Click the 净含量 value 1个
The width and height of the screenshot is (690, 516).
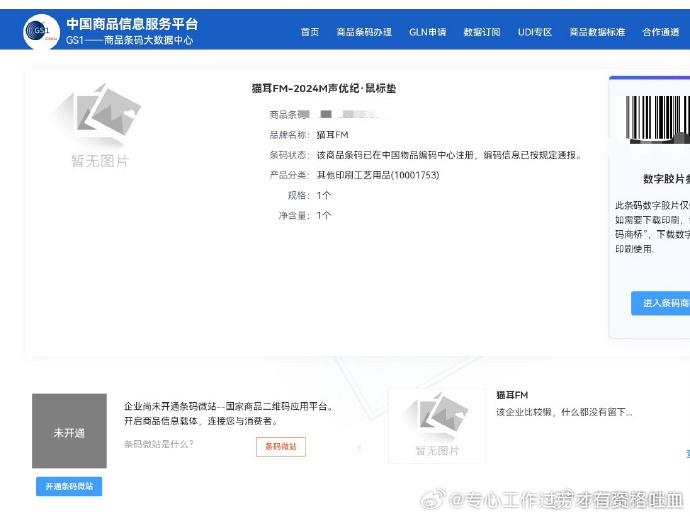[x=323, y=216]
